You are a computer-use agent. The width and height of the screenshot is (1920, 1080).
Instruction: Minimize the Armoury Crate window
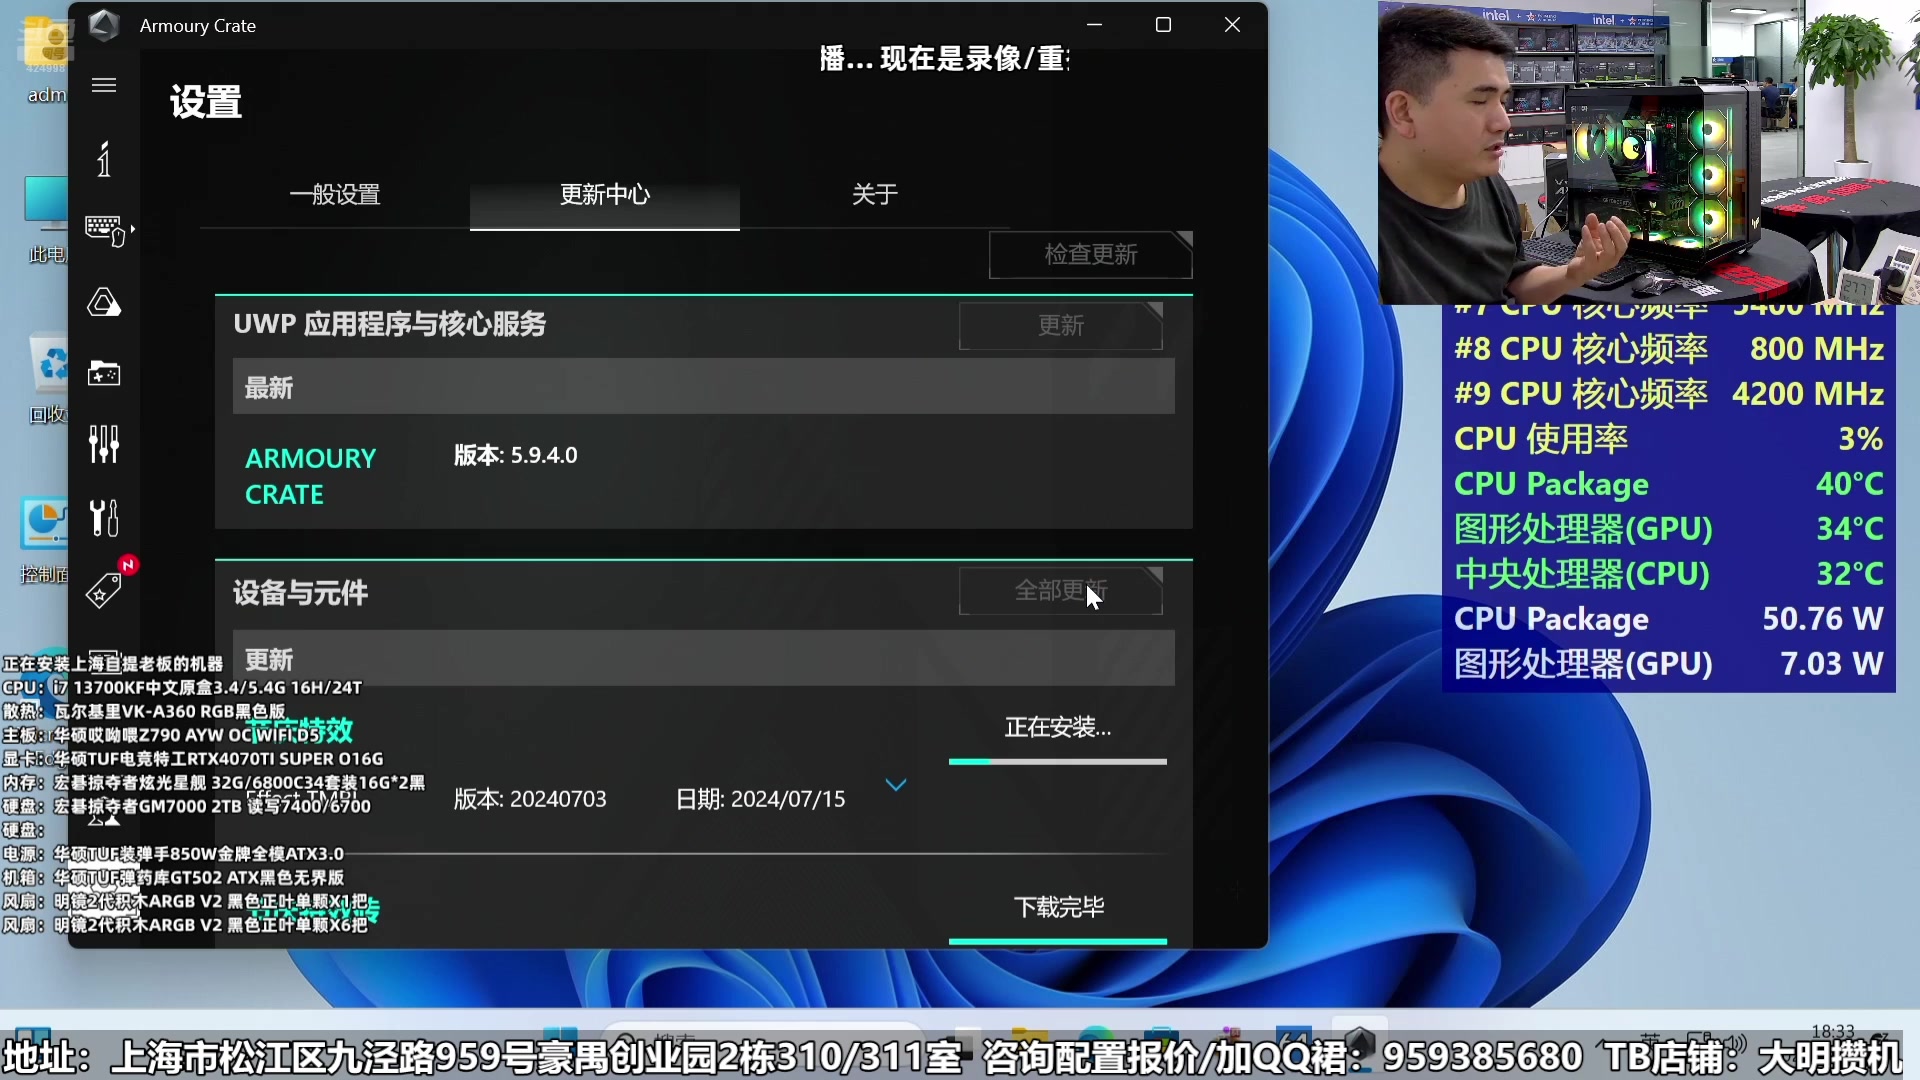1094,25
